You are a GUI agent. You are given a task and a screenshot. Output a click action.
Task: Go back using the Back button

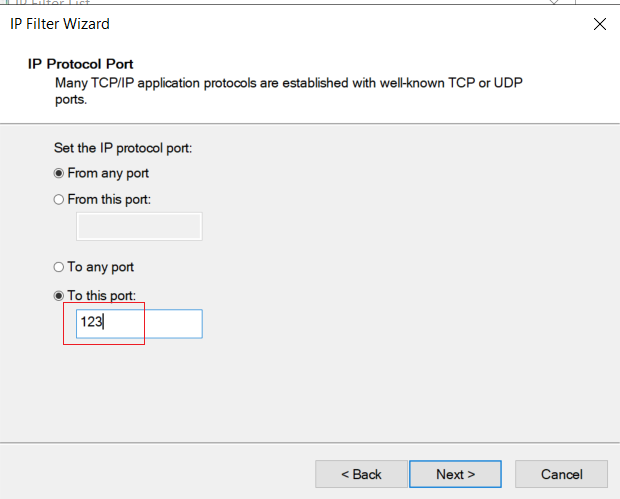pyautogui.click(x=361, y=474)
